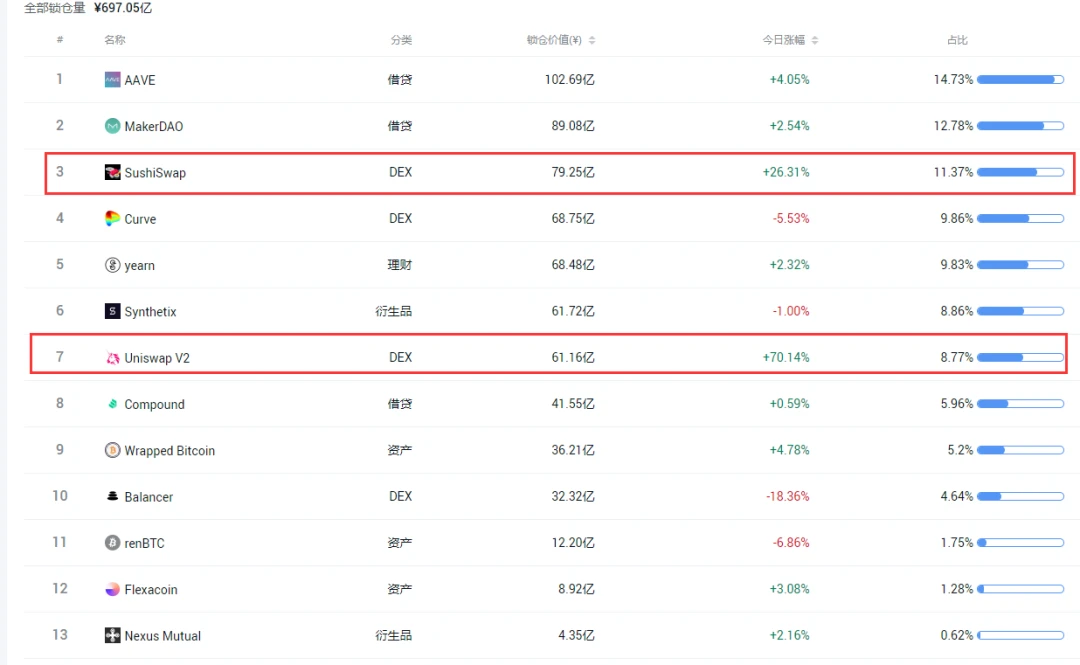
Task: Click the Synthetix logo icon
Action: [112, 311]
